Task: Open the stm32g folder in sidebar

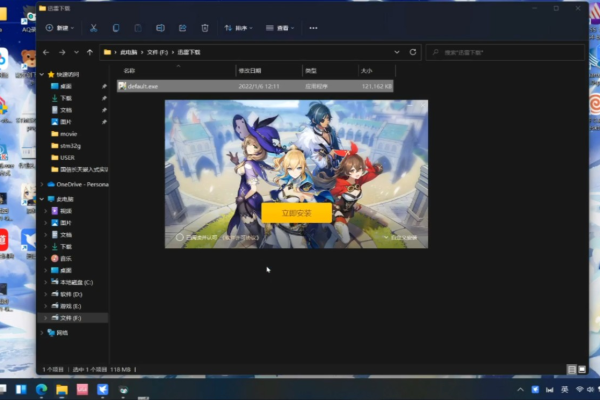Action: [x=70, y=146]
